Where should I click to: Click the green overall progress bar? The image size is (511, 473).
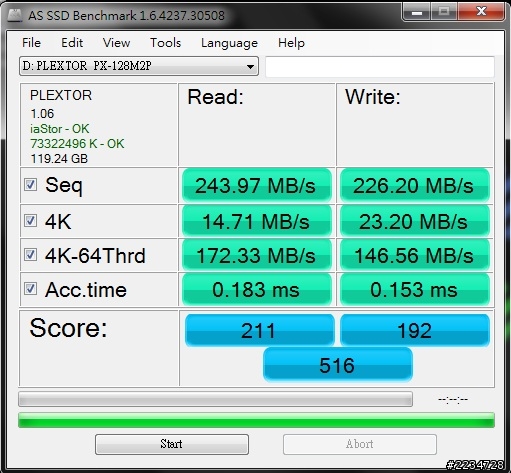(256, 420)
